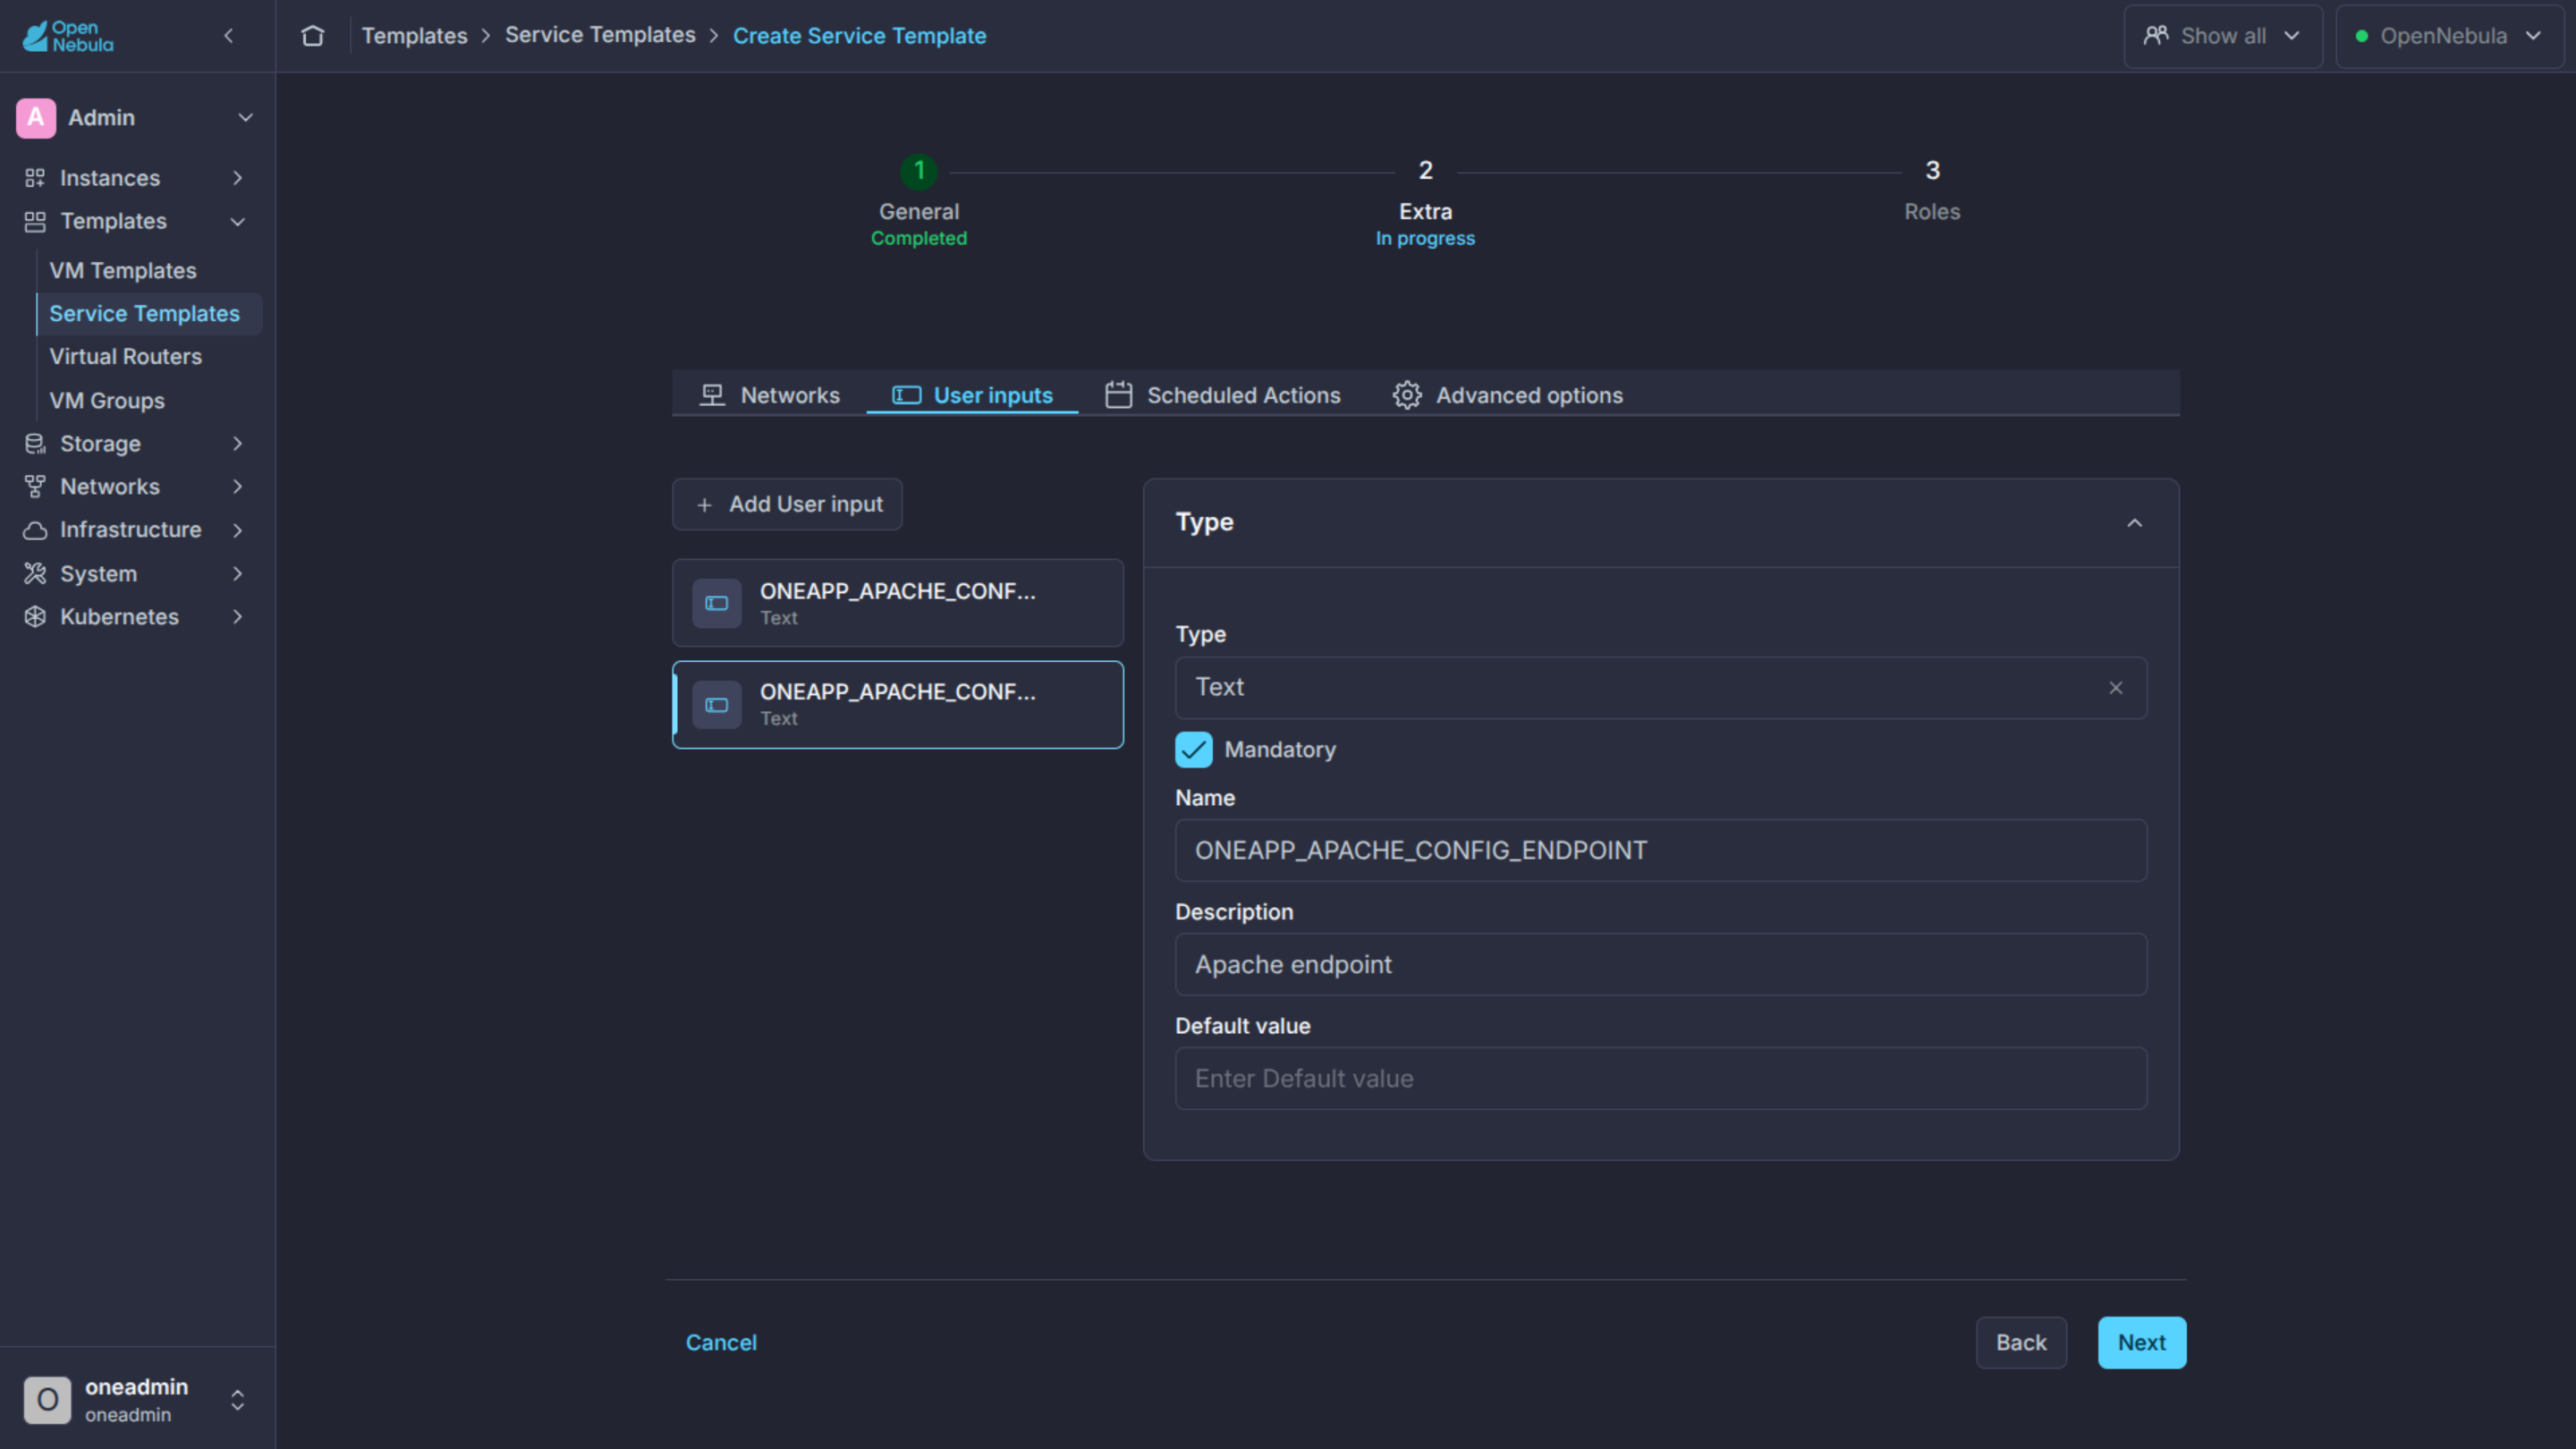Click the Cancel link
Viewport: 2576px width, 1449px height.
(721, 1343)
